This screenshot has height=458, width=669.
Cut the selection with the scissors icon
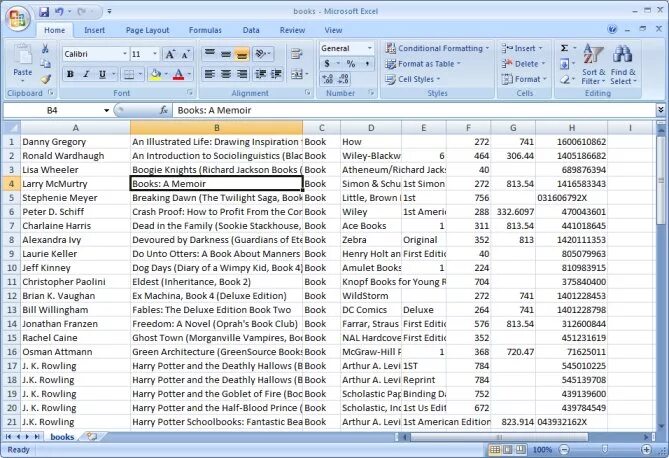coord(45,49)
